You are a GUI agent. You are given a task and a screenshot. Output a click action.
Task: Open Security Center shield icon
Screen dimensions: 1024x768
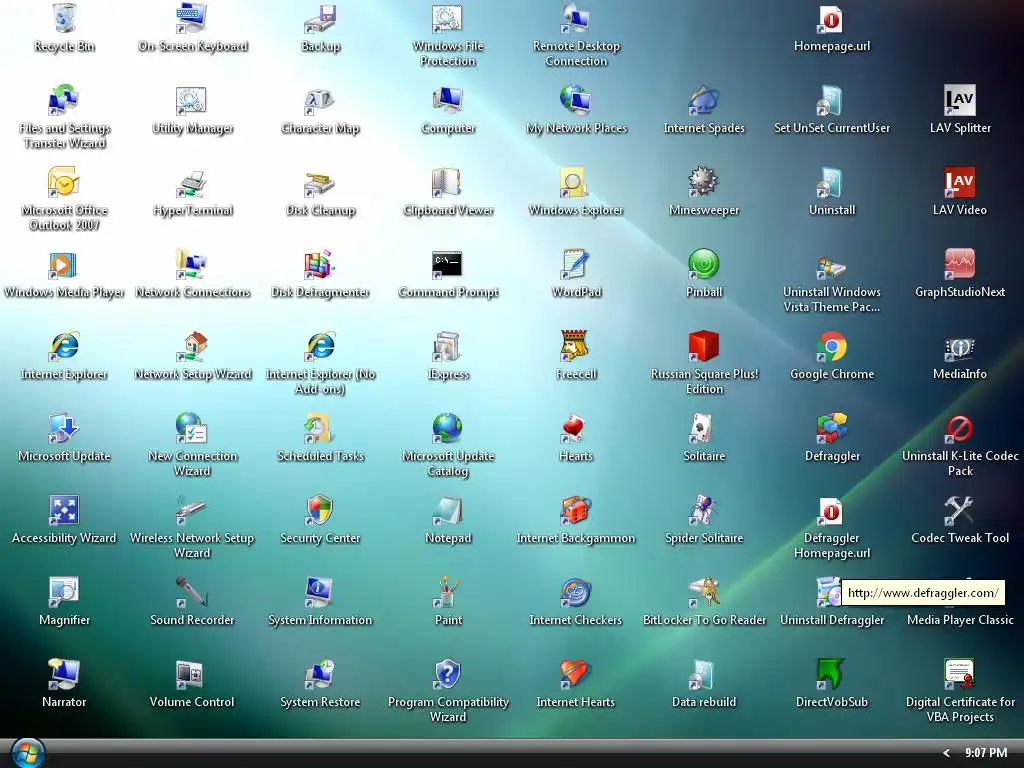320,510
